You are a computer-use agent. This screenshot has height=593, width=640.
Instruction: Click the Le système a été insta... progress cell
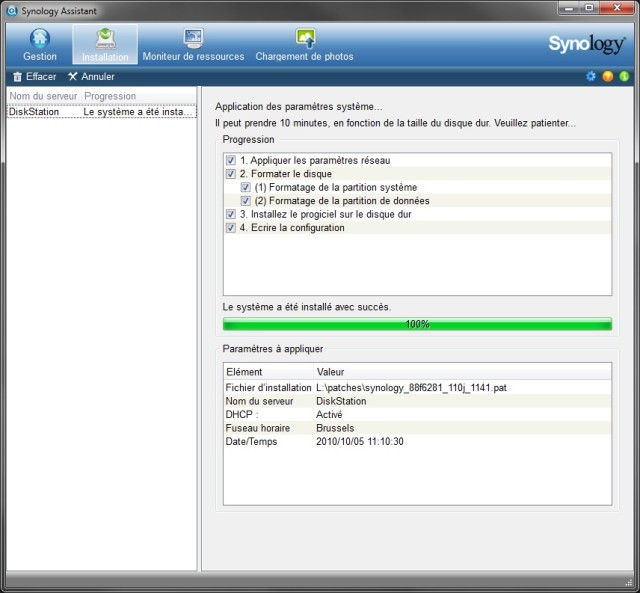point(138,111)
